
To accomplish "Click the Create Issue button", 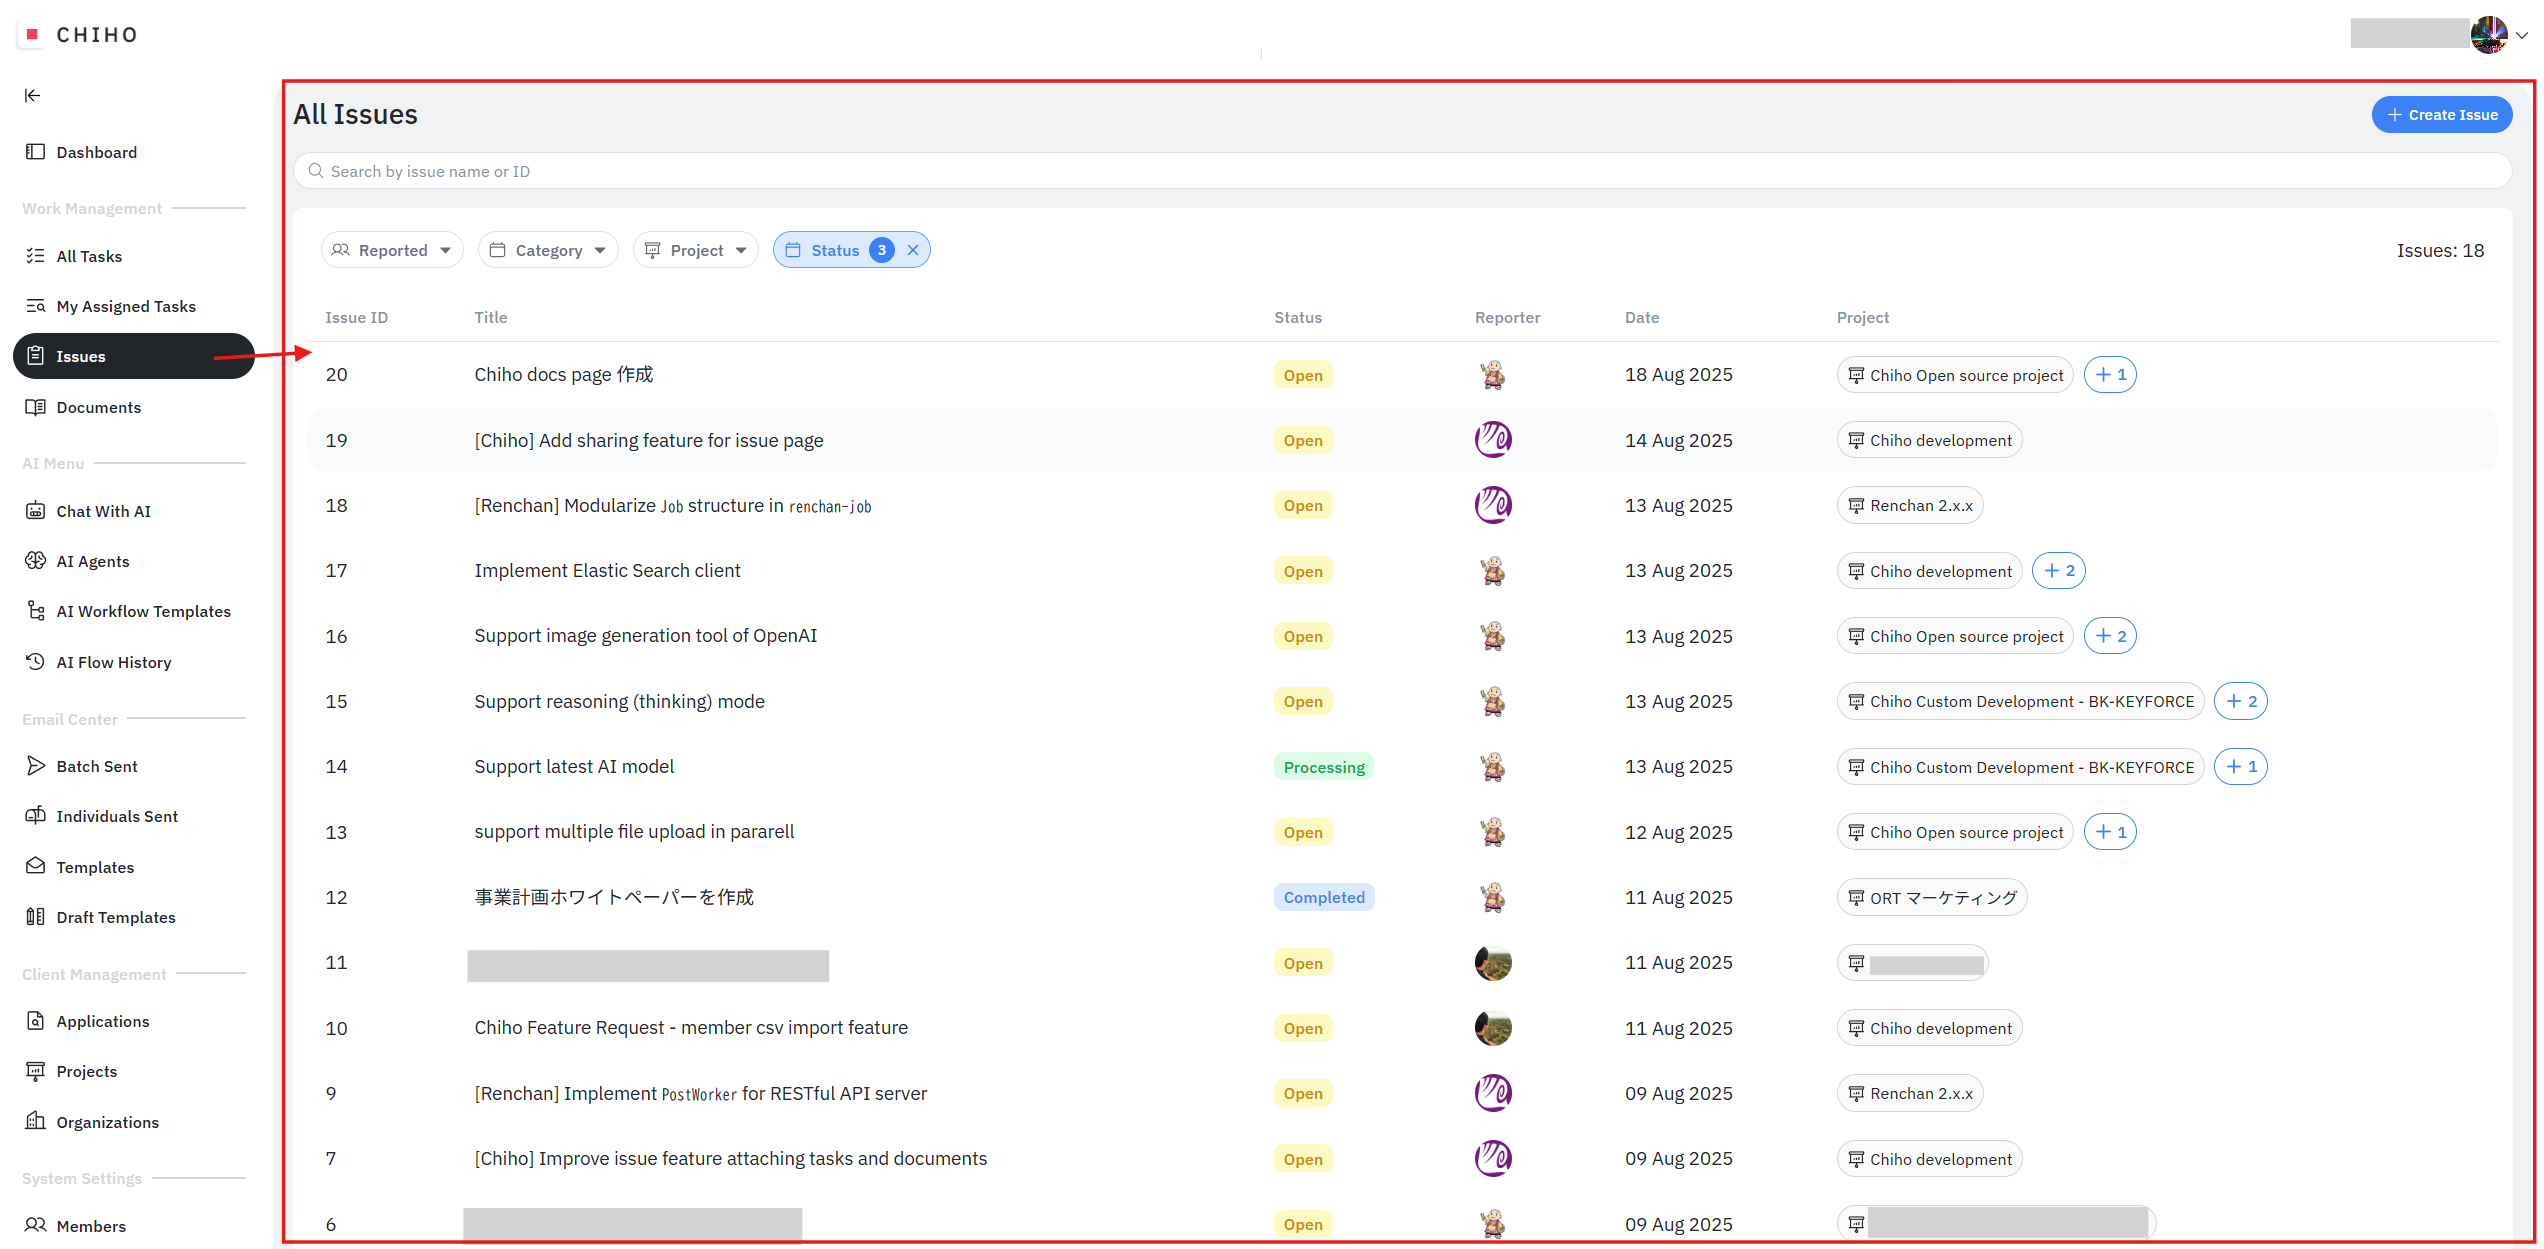I will click(2441, 115).
